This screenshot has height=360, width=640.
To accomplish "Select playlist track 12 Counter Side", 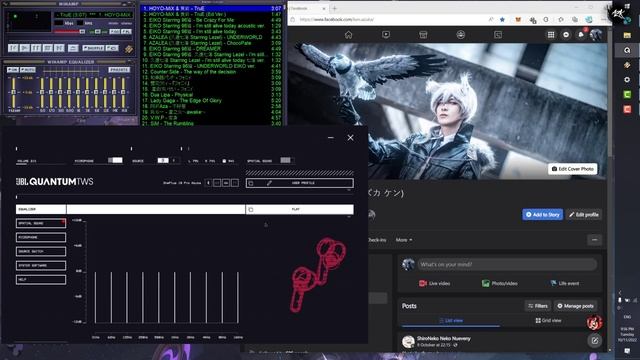I will [211, 71].
